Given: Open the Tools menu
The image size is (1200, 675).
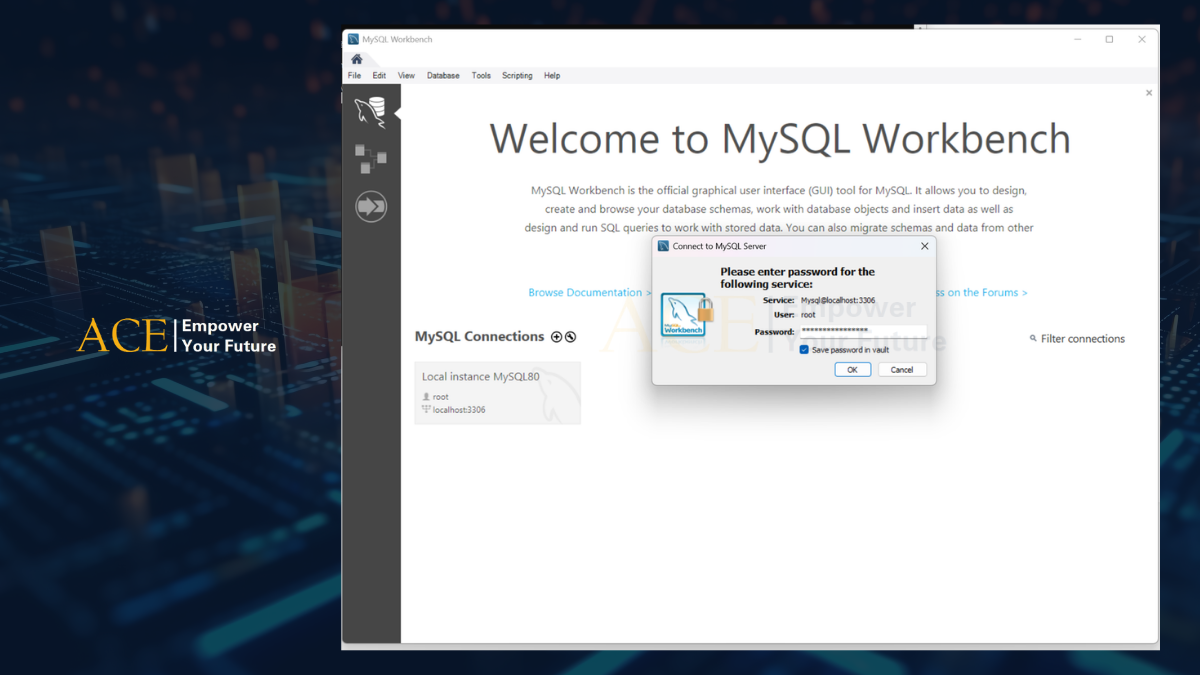Looking at the screenshot, I should [481, 75].
